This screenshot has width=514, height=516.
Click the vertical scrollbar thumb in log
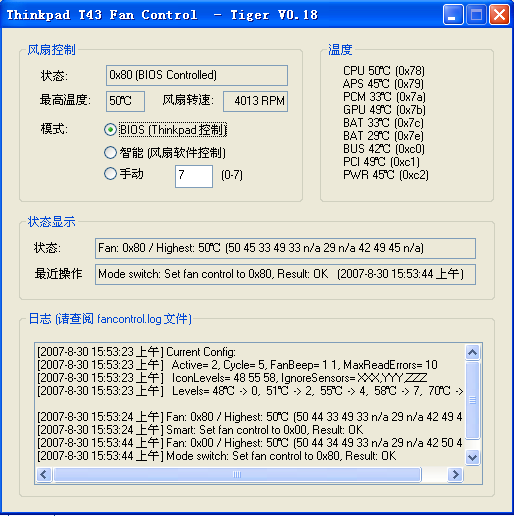(472, 400)
